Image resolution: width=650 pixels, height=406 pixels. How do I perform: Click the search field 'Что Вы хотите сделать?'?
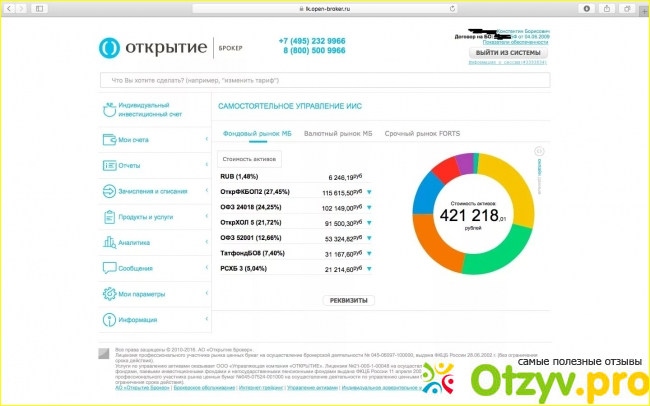point(300,79)
